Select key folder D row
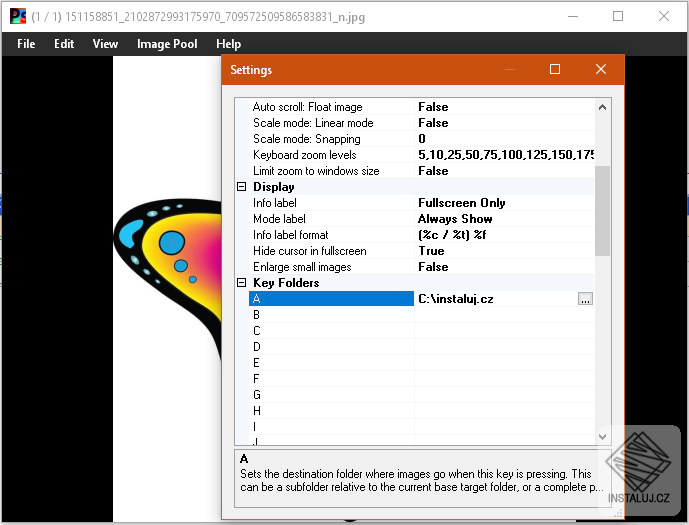This screenshot has height=525, width=689. pos(422,347)
